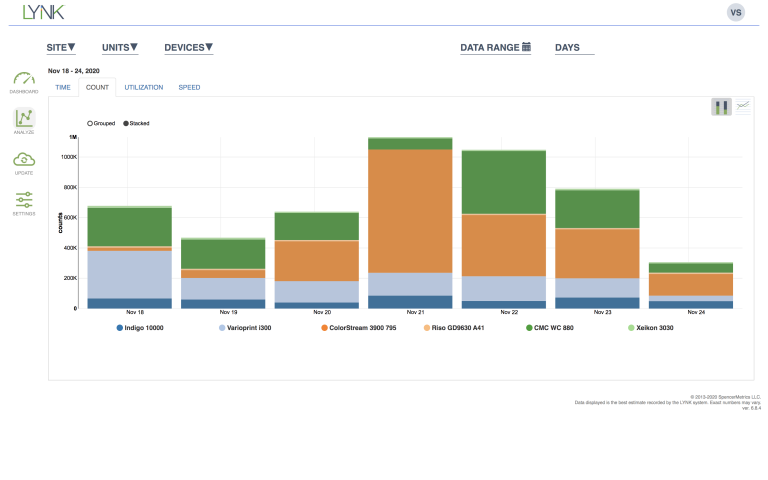
Task: Switch to line chart view icon
Action: tap(743, 107)
